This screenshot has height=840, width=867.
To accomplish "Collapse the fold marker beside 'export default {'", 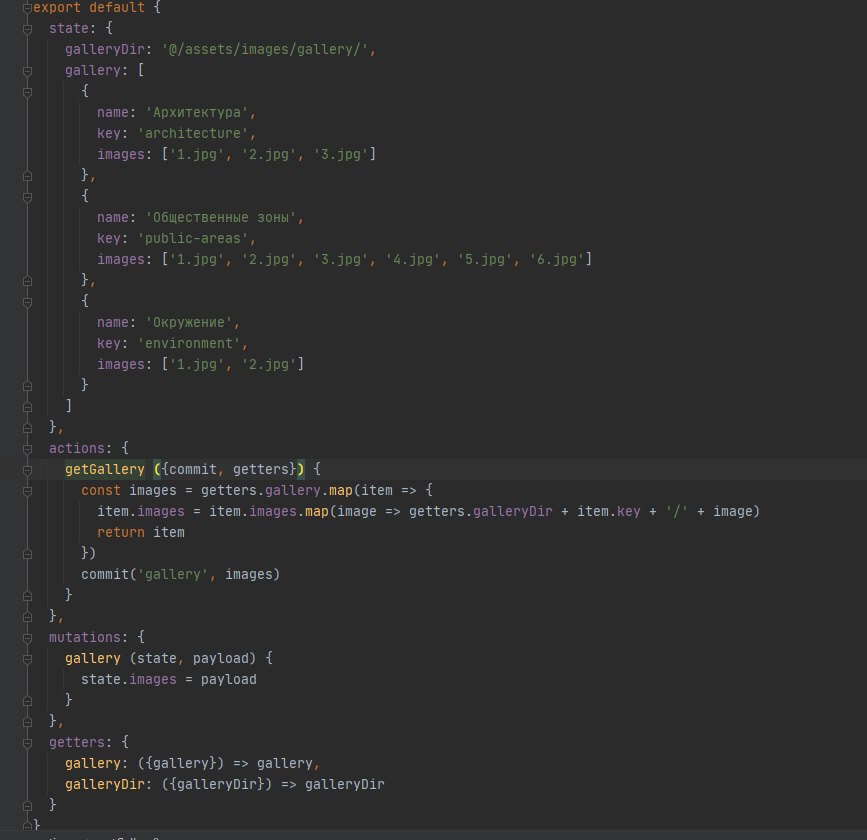I will coord(27,8).
